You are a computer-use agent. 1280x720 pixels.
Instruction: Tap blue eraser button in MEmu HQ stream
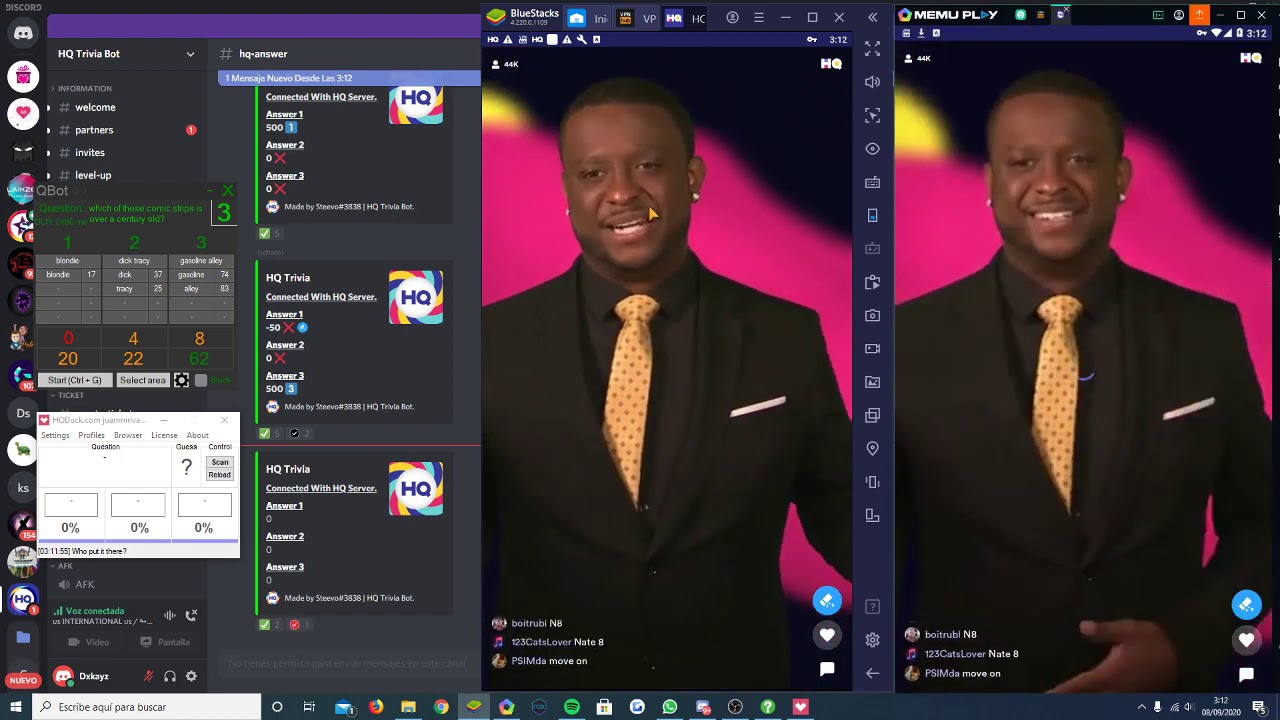tap(1246, 605)
